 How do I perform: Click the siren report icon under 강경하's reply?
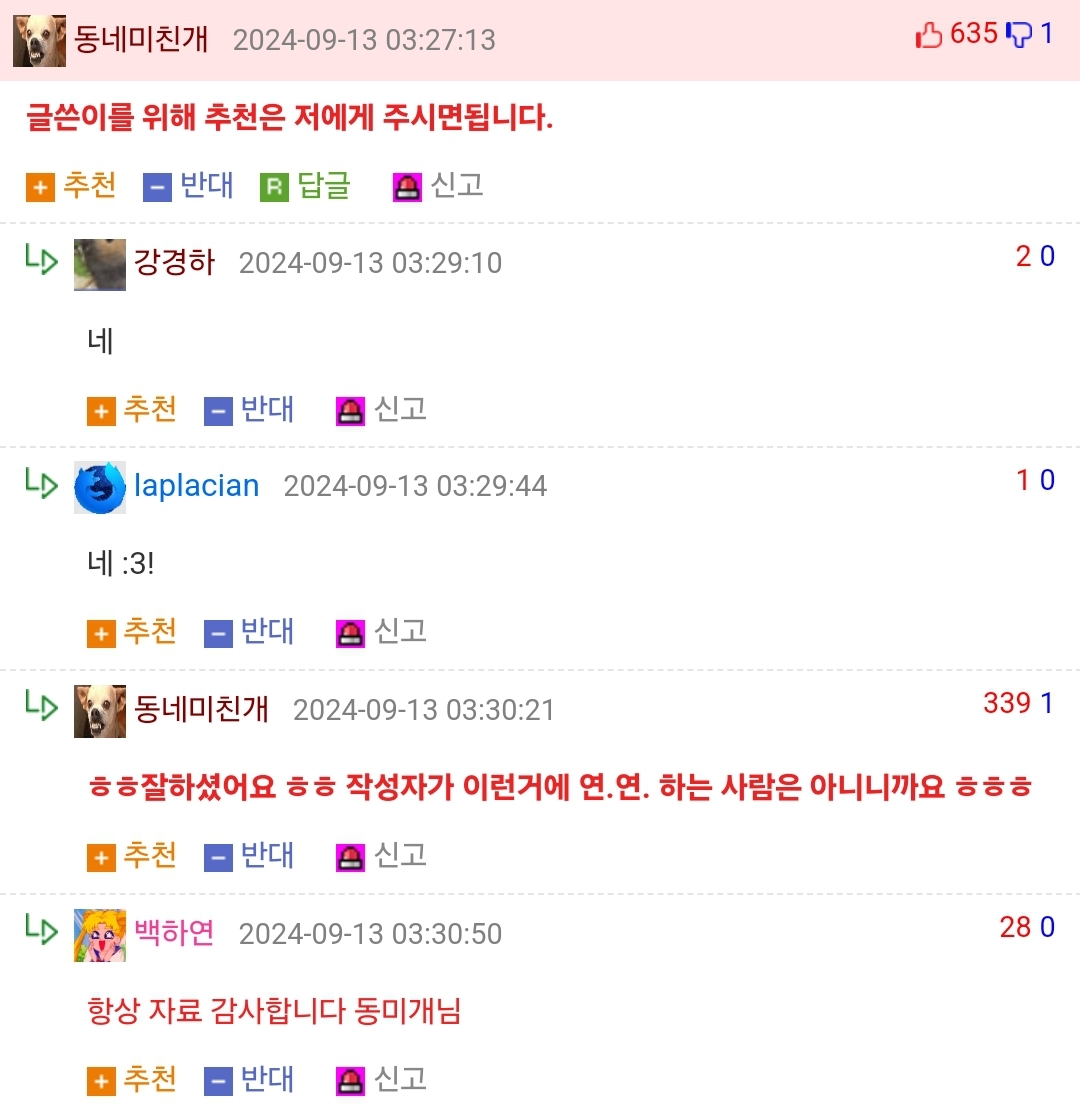click(x=350, y=411)
